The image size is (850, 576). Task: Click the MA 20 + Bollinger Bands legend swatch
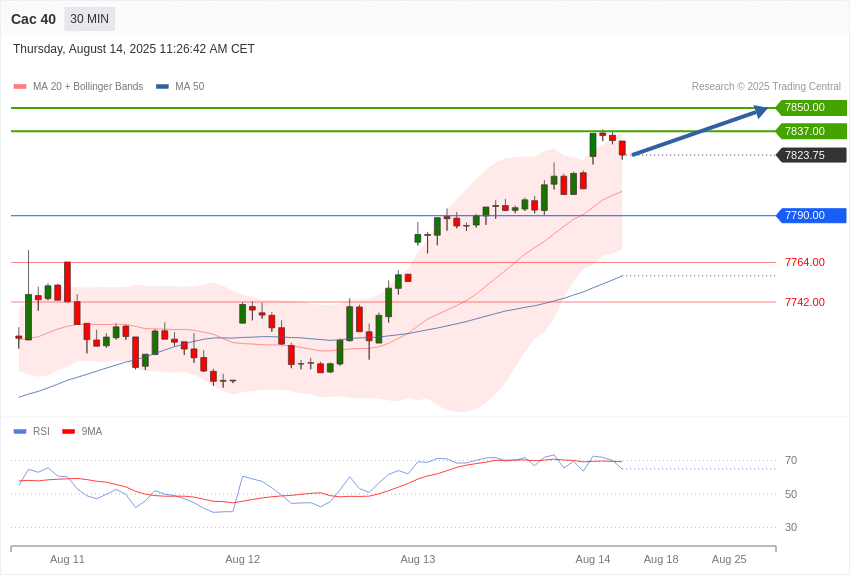20,87
